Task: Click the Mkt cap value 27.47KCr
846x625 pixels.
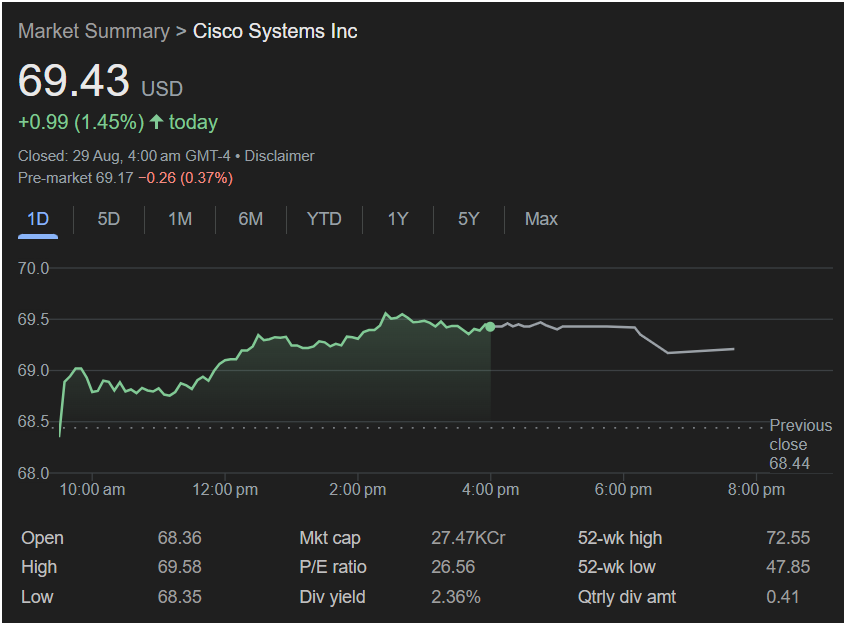Action: click(x=468, y=538)
